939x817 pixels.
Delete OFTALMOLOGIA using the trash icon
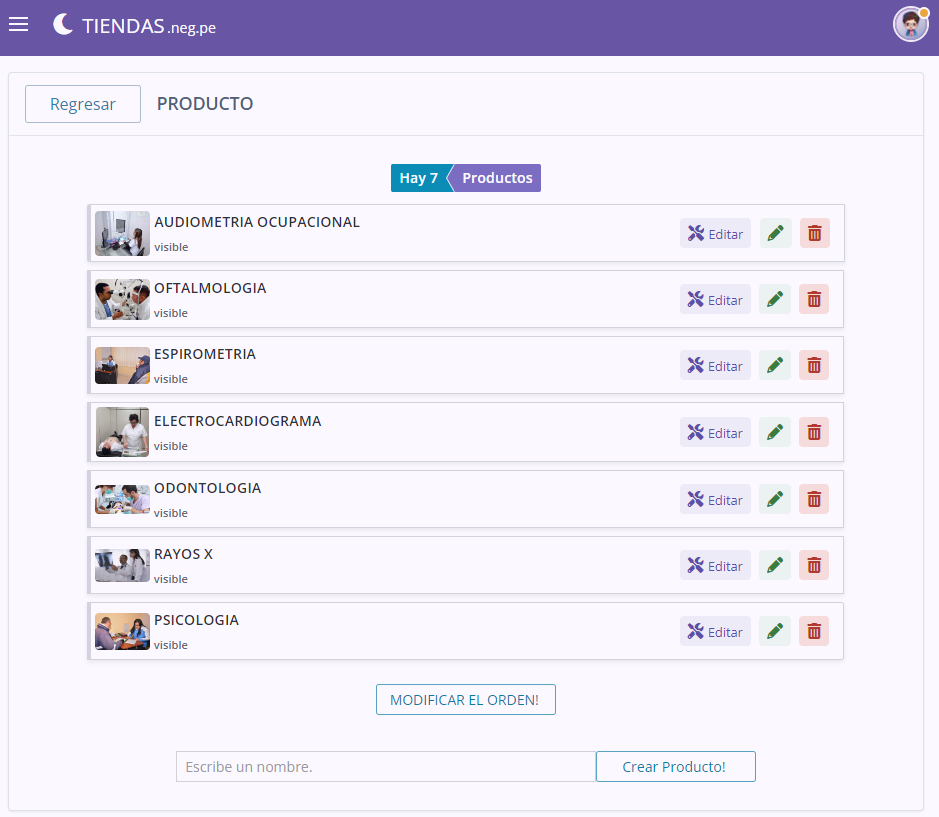click(814, 299)
